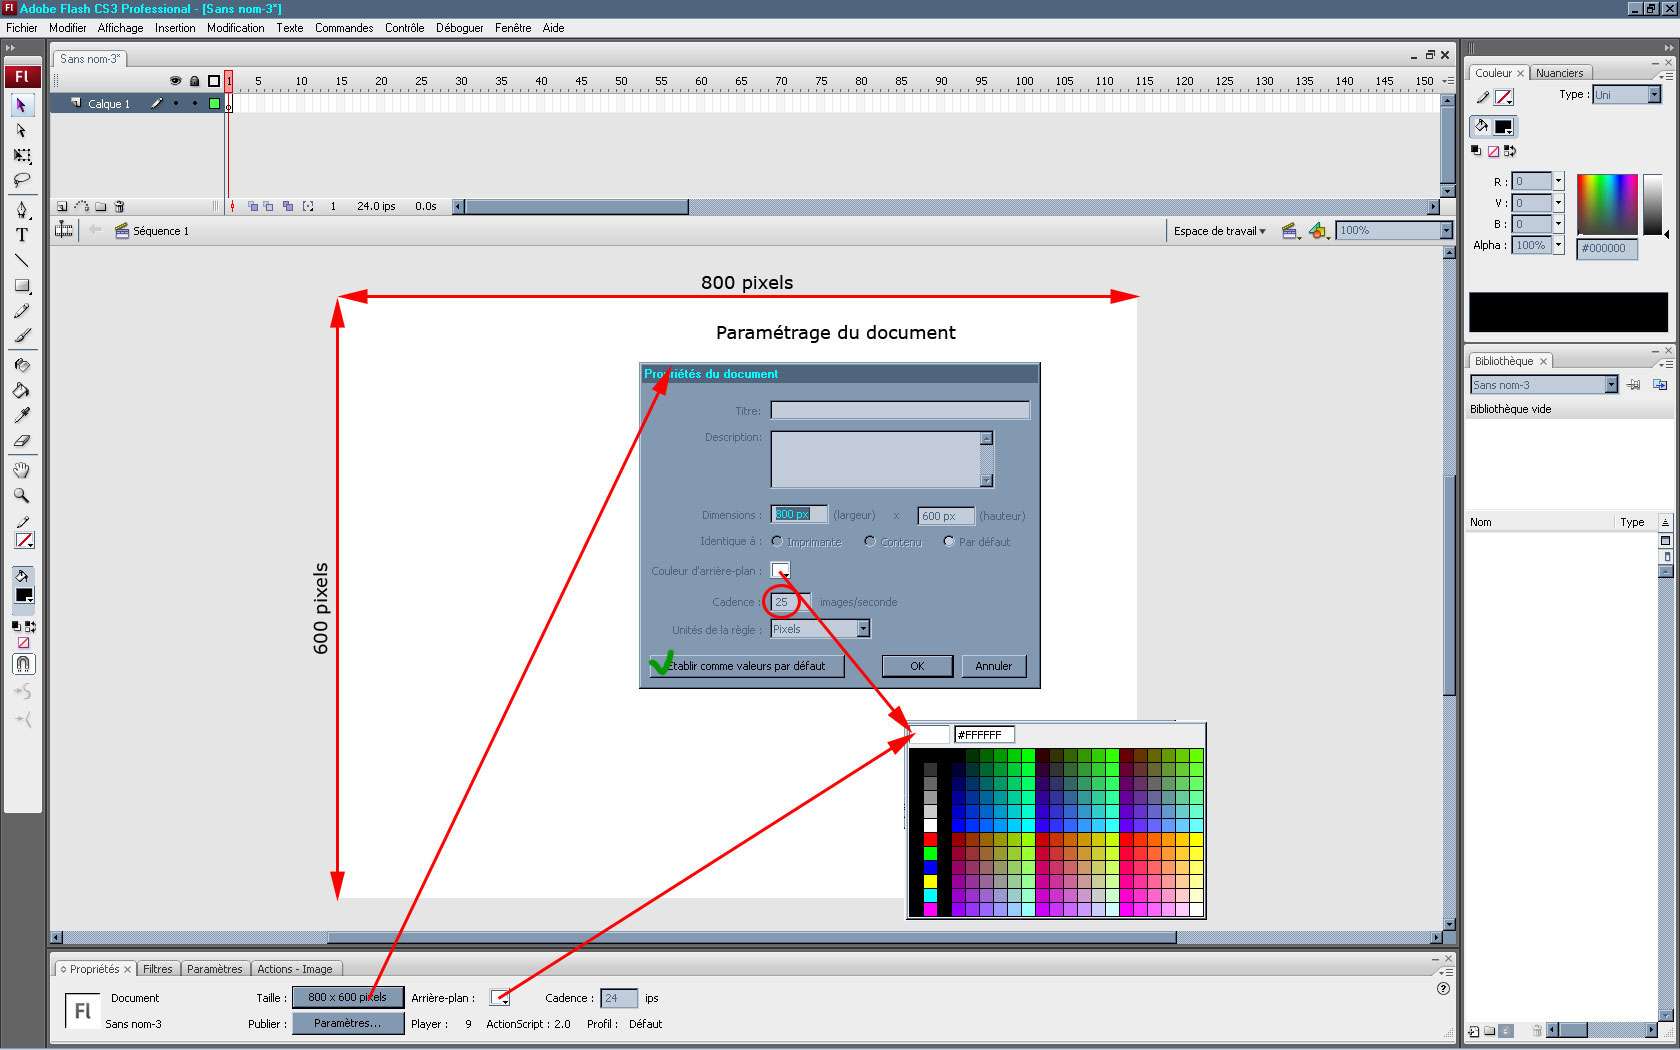This screenshot has height=1050, width=1680.
Task: Select the Free Transform tool
Action: point(22,156)
